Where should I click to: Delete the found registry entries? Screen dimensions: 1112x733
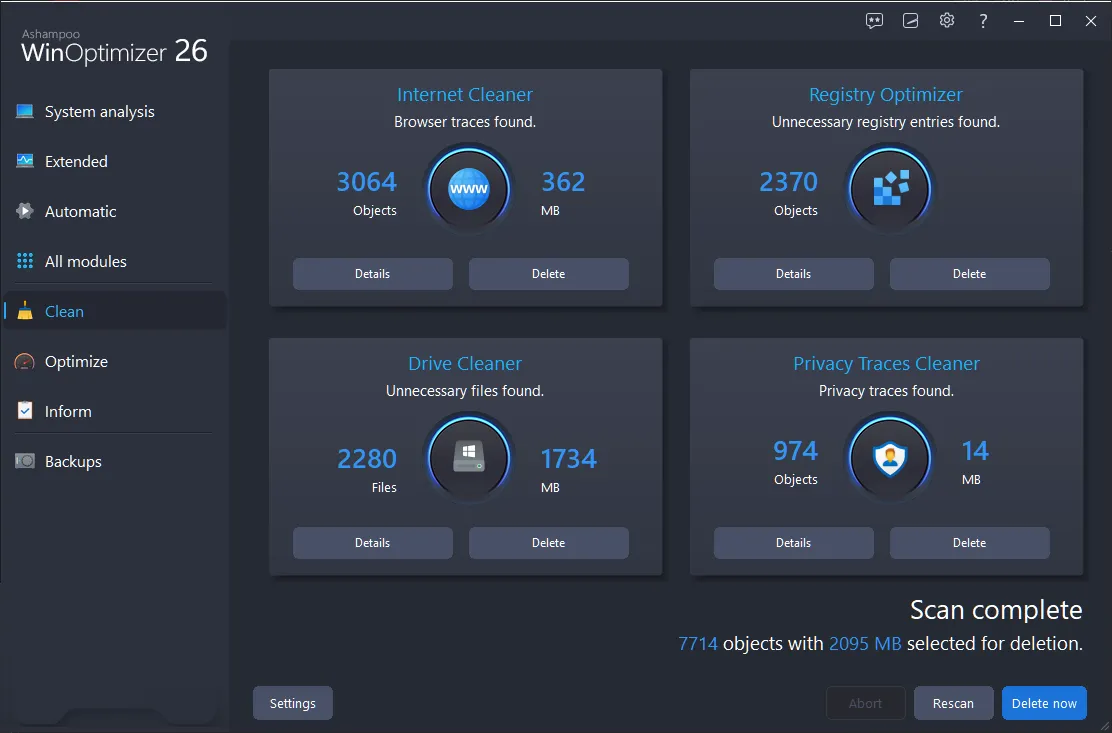pyautogui.click(x=968, y=273)
